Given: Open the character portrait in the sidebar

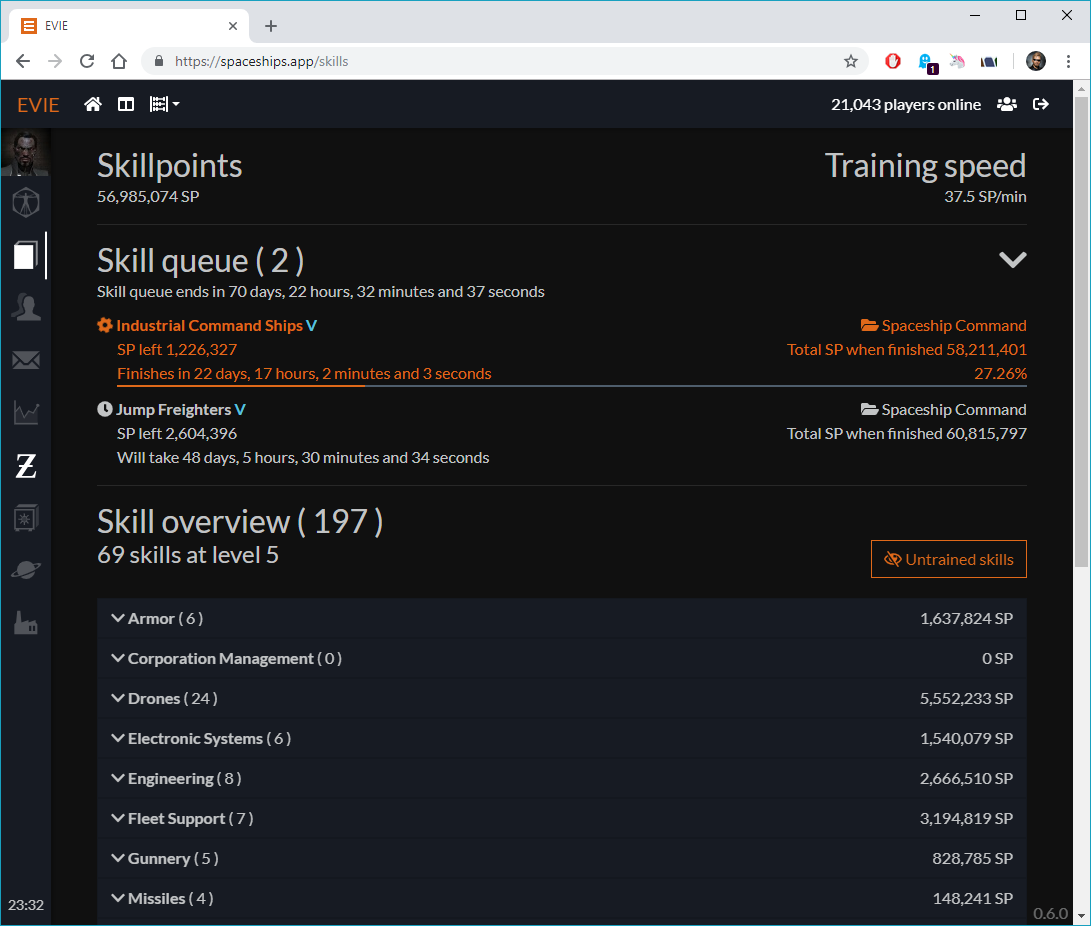Looking at the screenshot, I should (25, 152).
